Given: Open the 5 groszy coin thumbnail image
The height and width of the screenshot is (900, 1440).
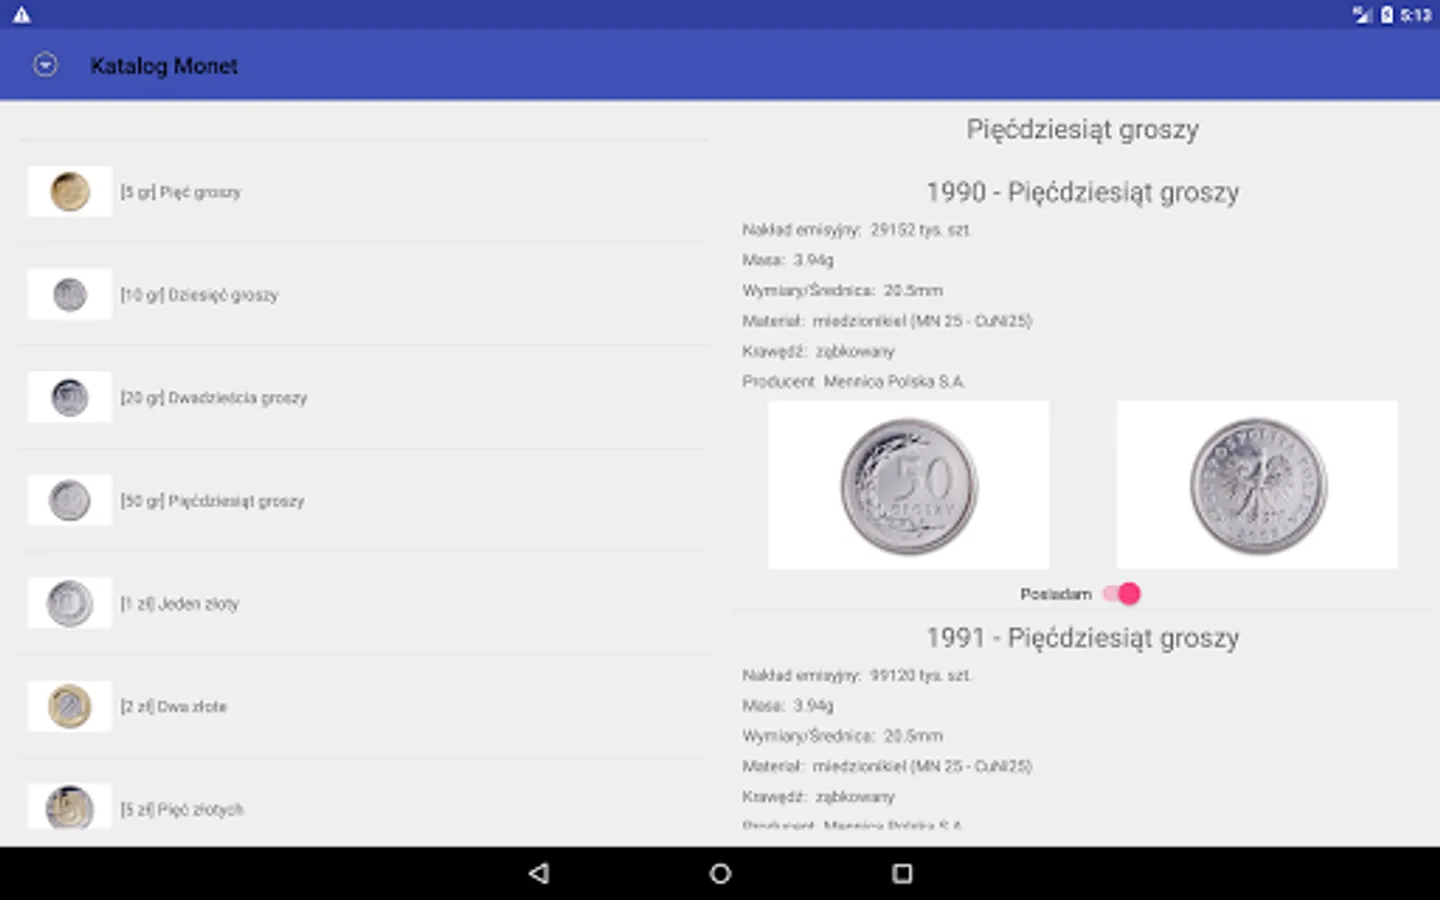Looking at the screenshot, I should pos(69,191).
